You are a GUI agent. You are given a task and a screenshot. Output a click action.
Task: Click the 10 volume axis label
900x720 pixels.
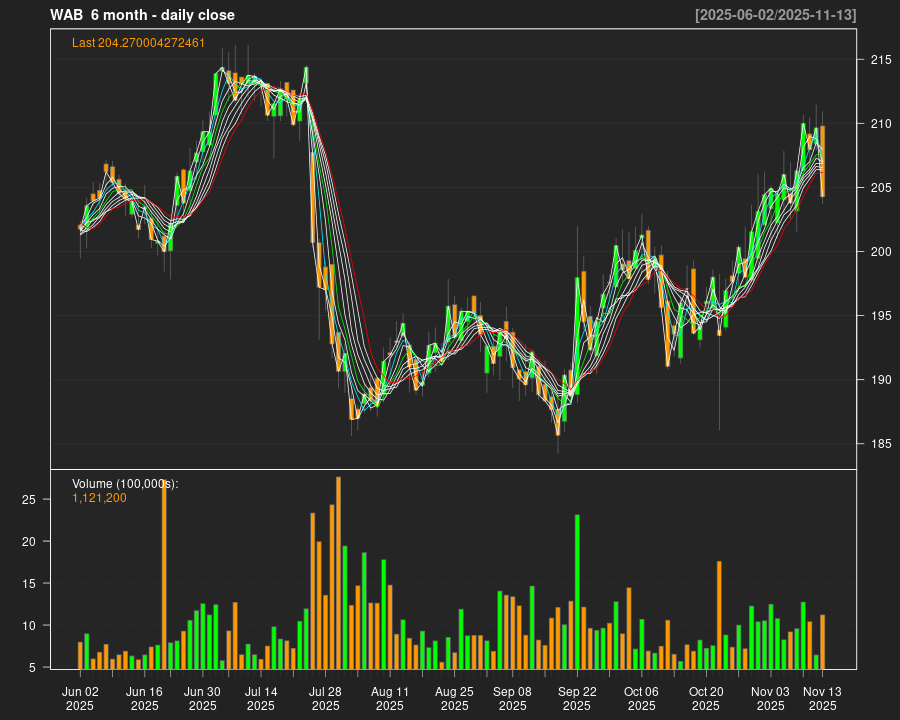click(x=30, y=626)
